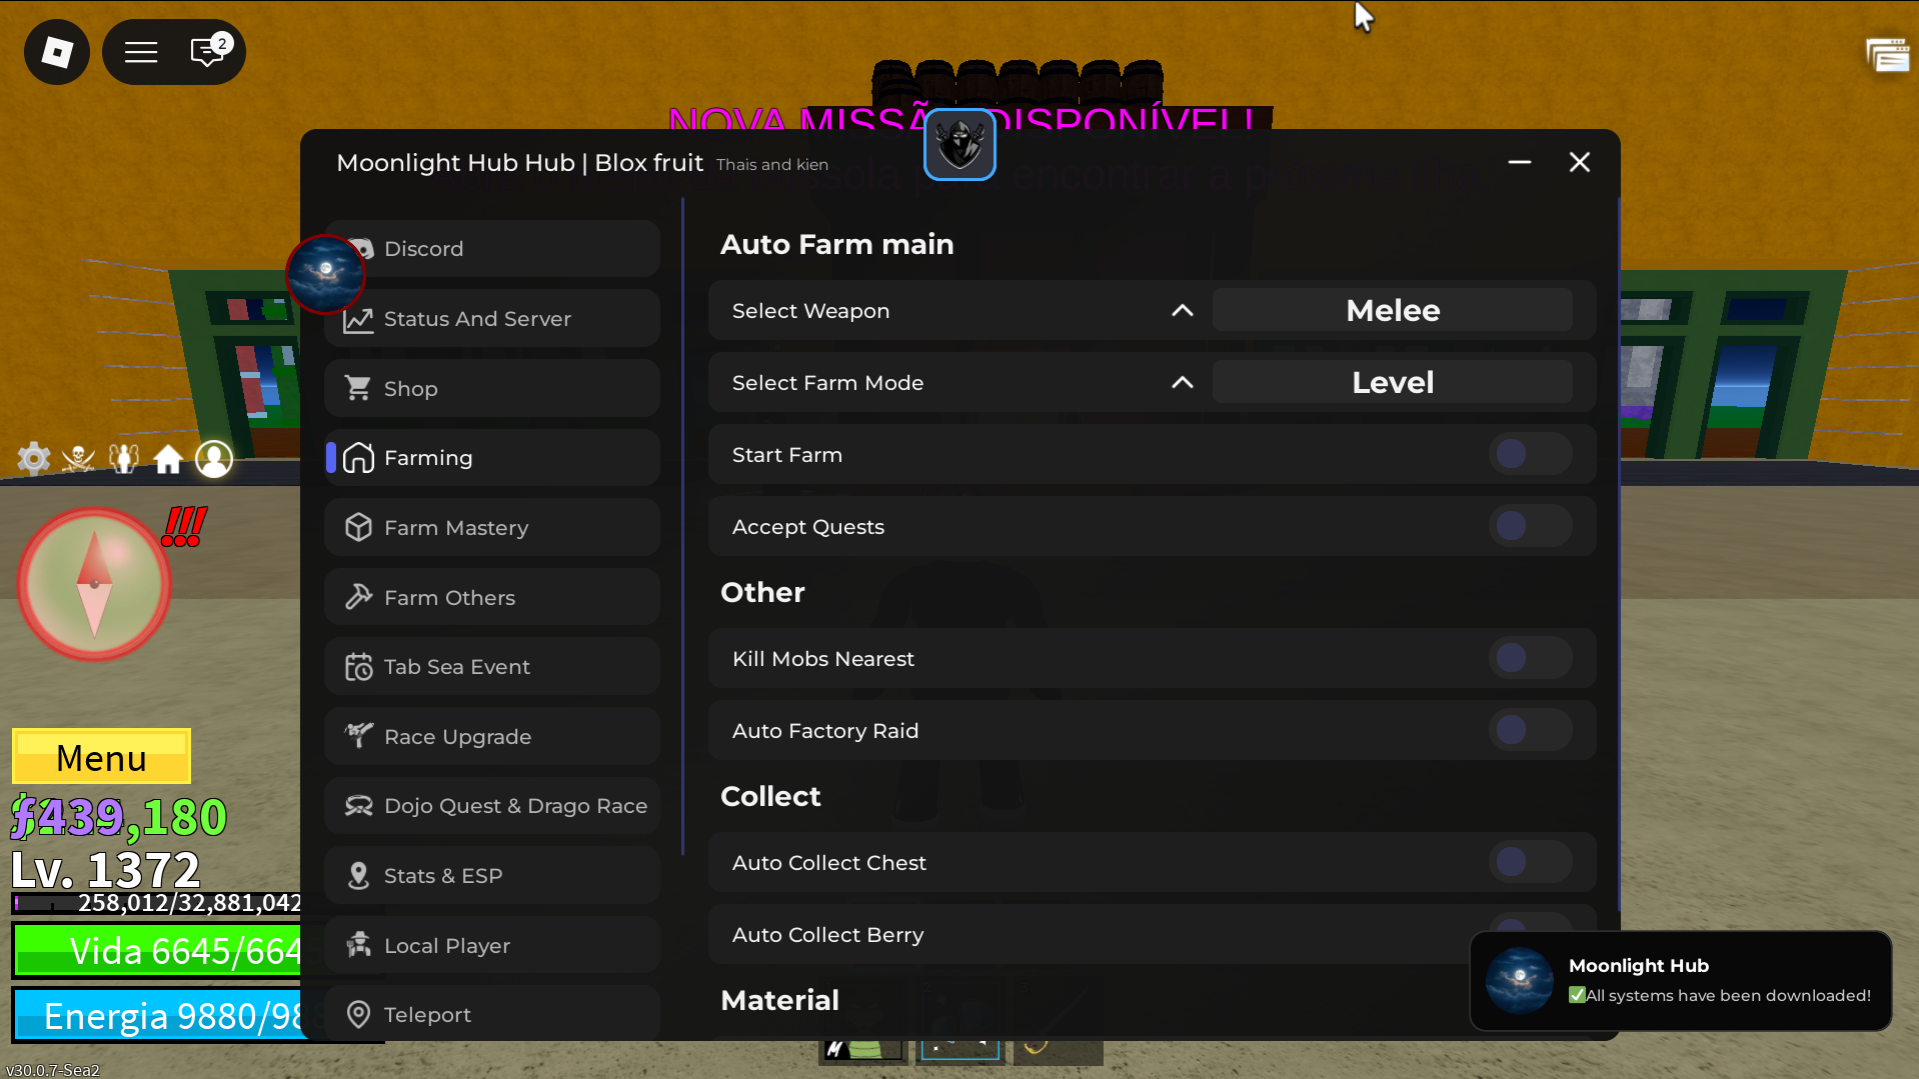
Task: Turn on Accept Quests switch
Action: 1530,526
